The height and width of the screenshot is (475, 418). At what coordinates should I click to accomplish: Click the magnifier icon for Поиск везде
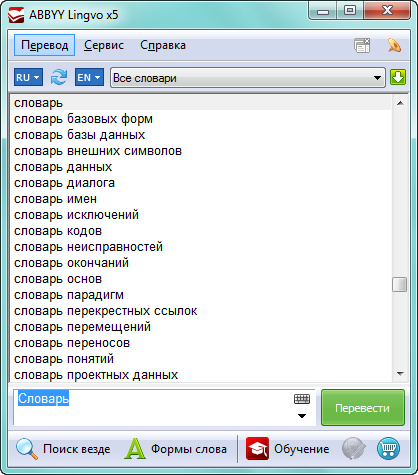(x=26, y=449)
